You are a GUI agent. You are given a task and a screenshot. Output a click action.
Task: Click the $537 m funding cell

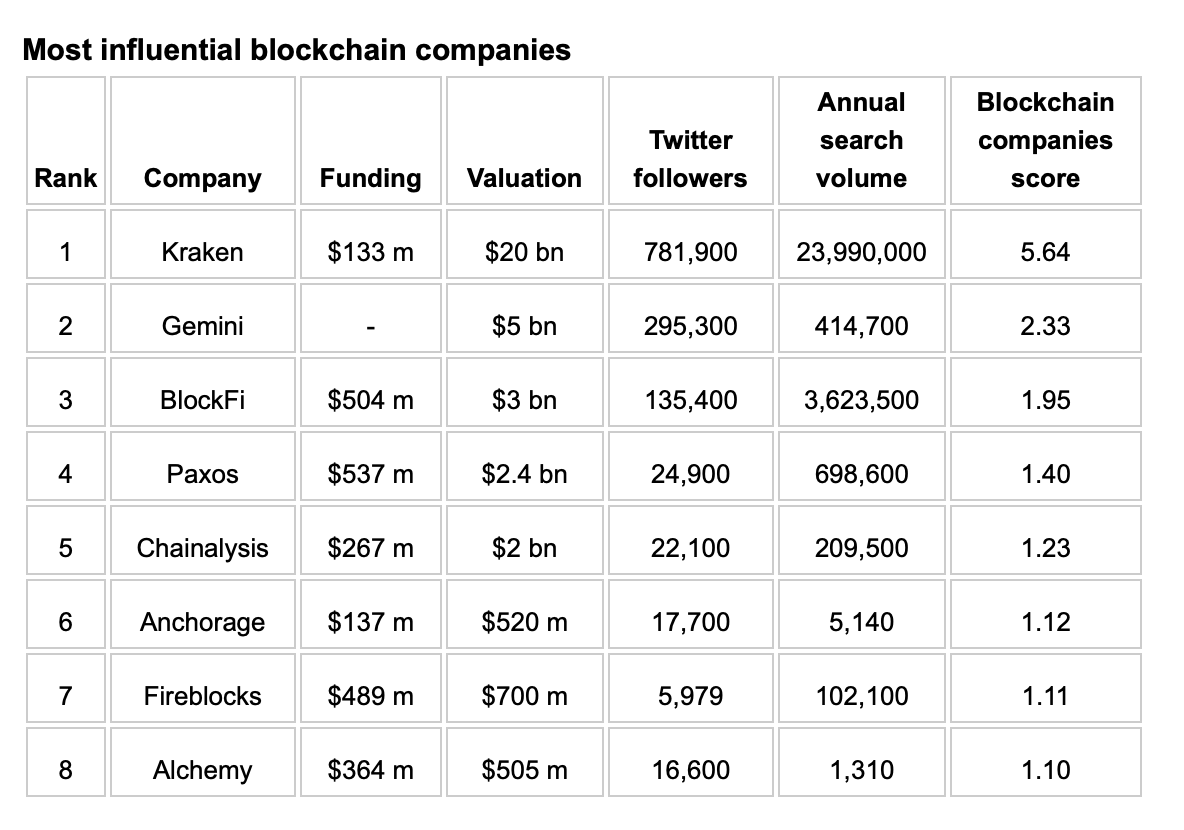pos(370,474)
